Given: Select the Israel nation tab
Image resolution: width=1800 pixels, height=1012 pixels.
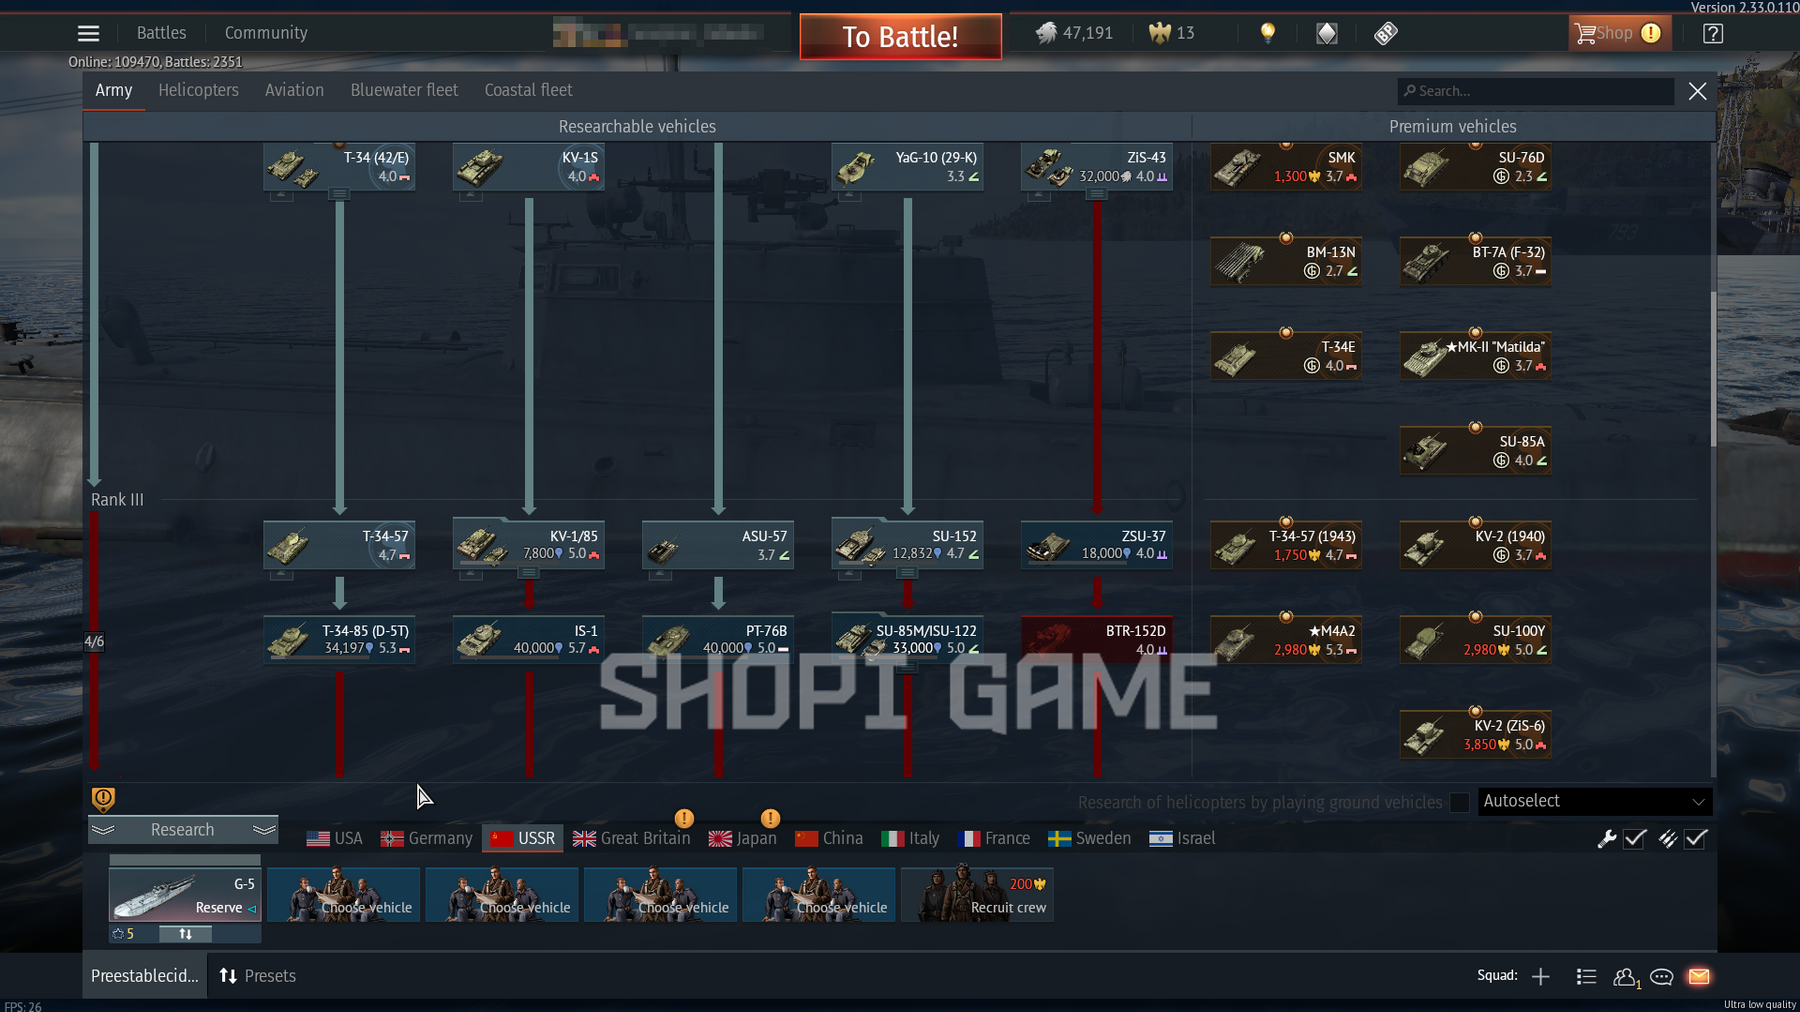Looking at the screenshot, I should click(x=1182, y=839).
